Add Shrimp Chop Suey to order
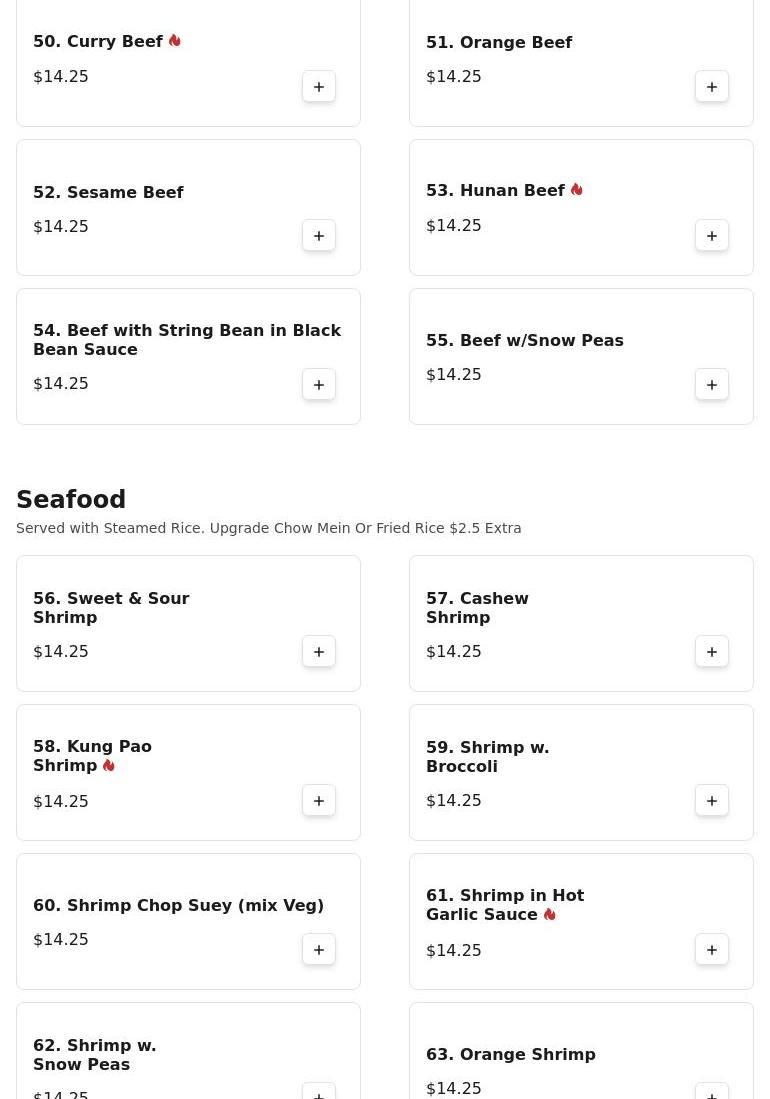 point(319,950)
